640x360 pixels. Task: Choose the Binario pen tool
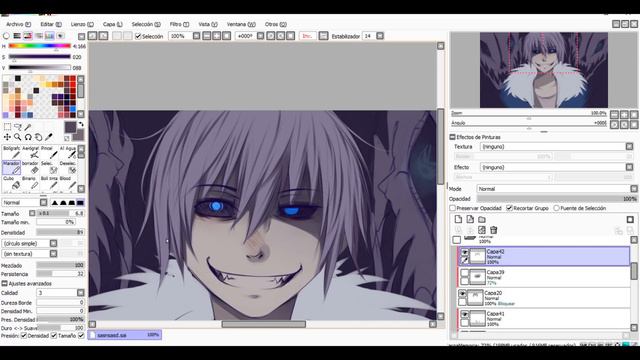click(31, 183)
